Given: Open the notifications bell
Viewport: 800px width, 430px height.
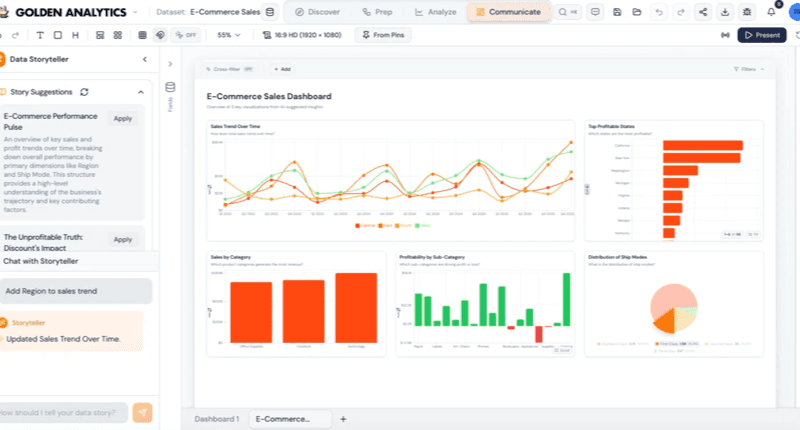Looking at the screenshot, I should tap(771, 12).
